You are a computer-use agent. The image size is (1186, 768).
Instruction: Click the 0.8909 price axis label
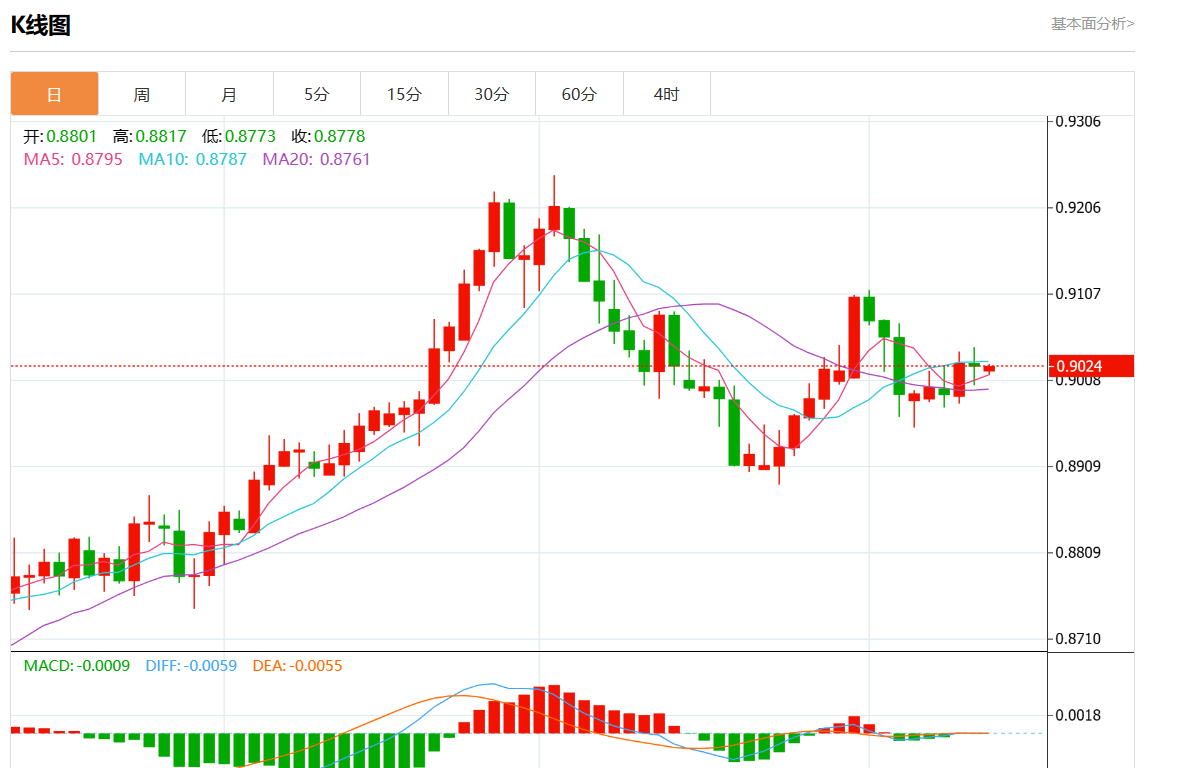(1078, 466)
